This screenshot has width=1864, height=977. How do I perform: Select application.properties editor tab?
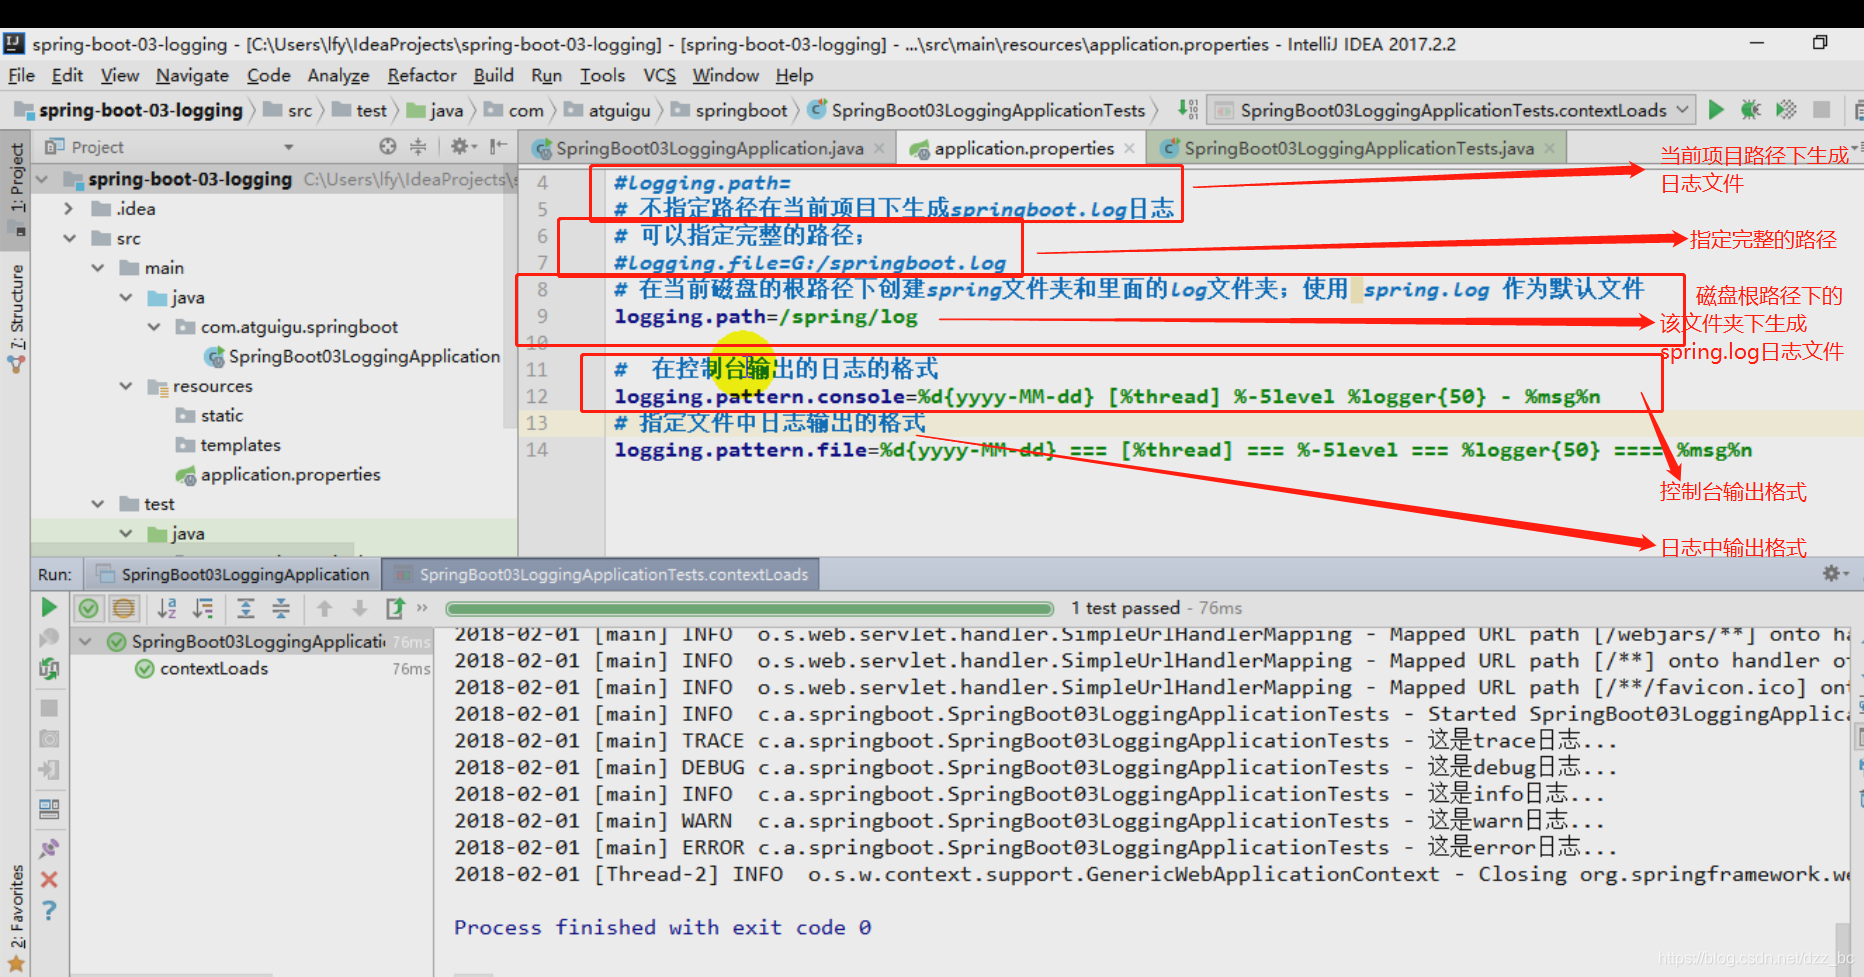(x=1022, y=148)
